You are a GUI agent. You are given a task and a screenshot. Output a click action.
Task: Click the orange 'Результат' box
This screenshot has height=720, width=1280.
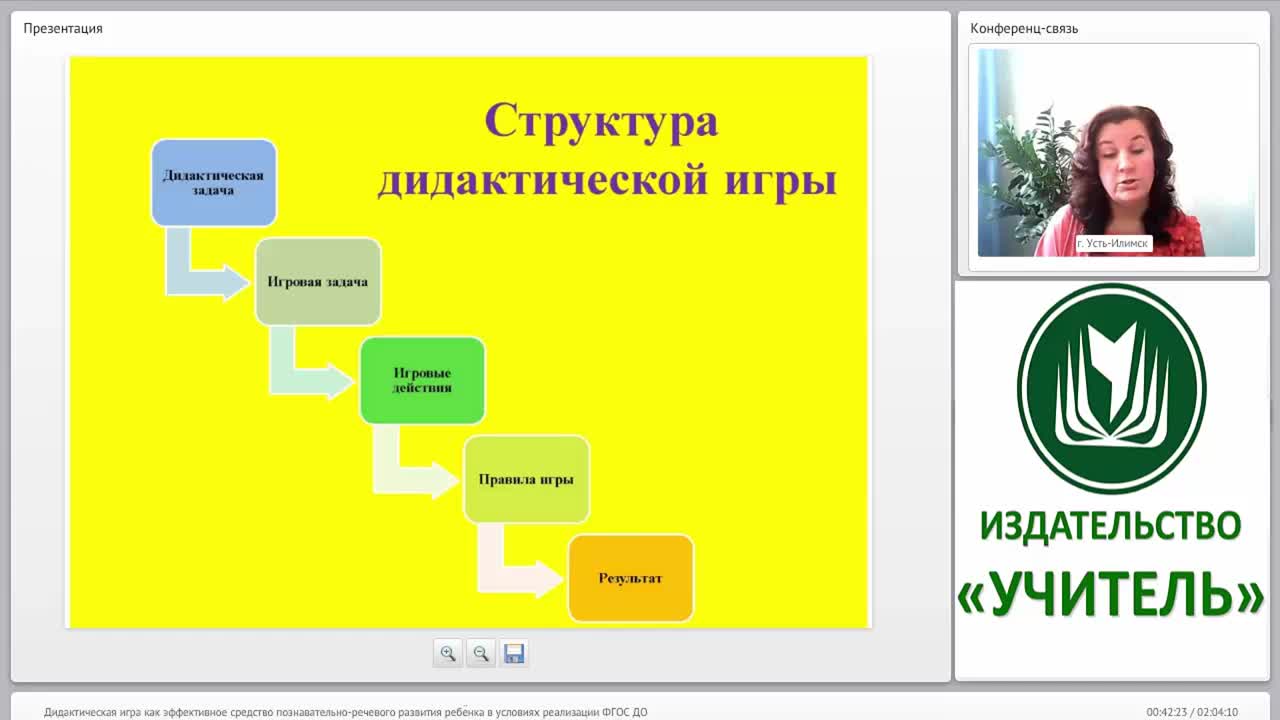tap(630, 578)
